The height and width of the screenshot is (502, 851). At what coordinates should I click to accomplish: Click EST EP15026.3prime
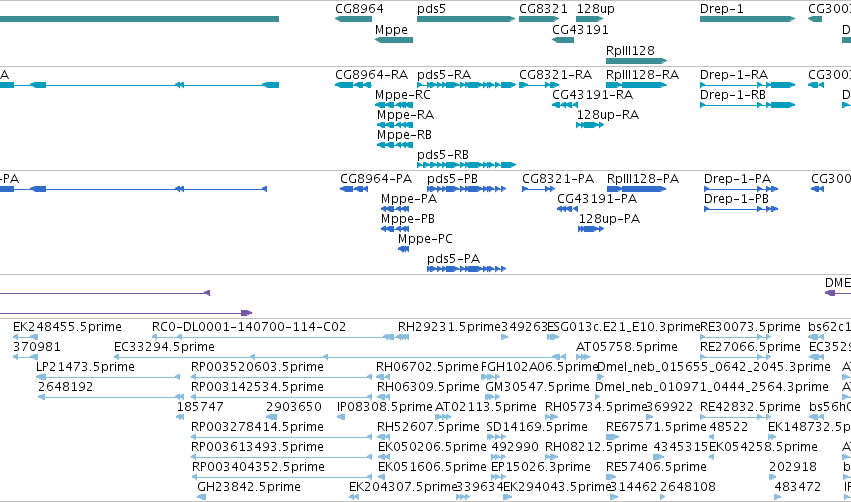coord(540,468)
